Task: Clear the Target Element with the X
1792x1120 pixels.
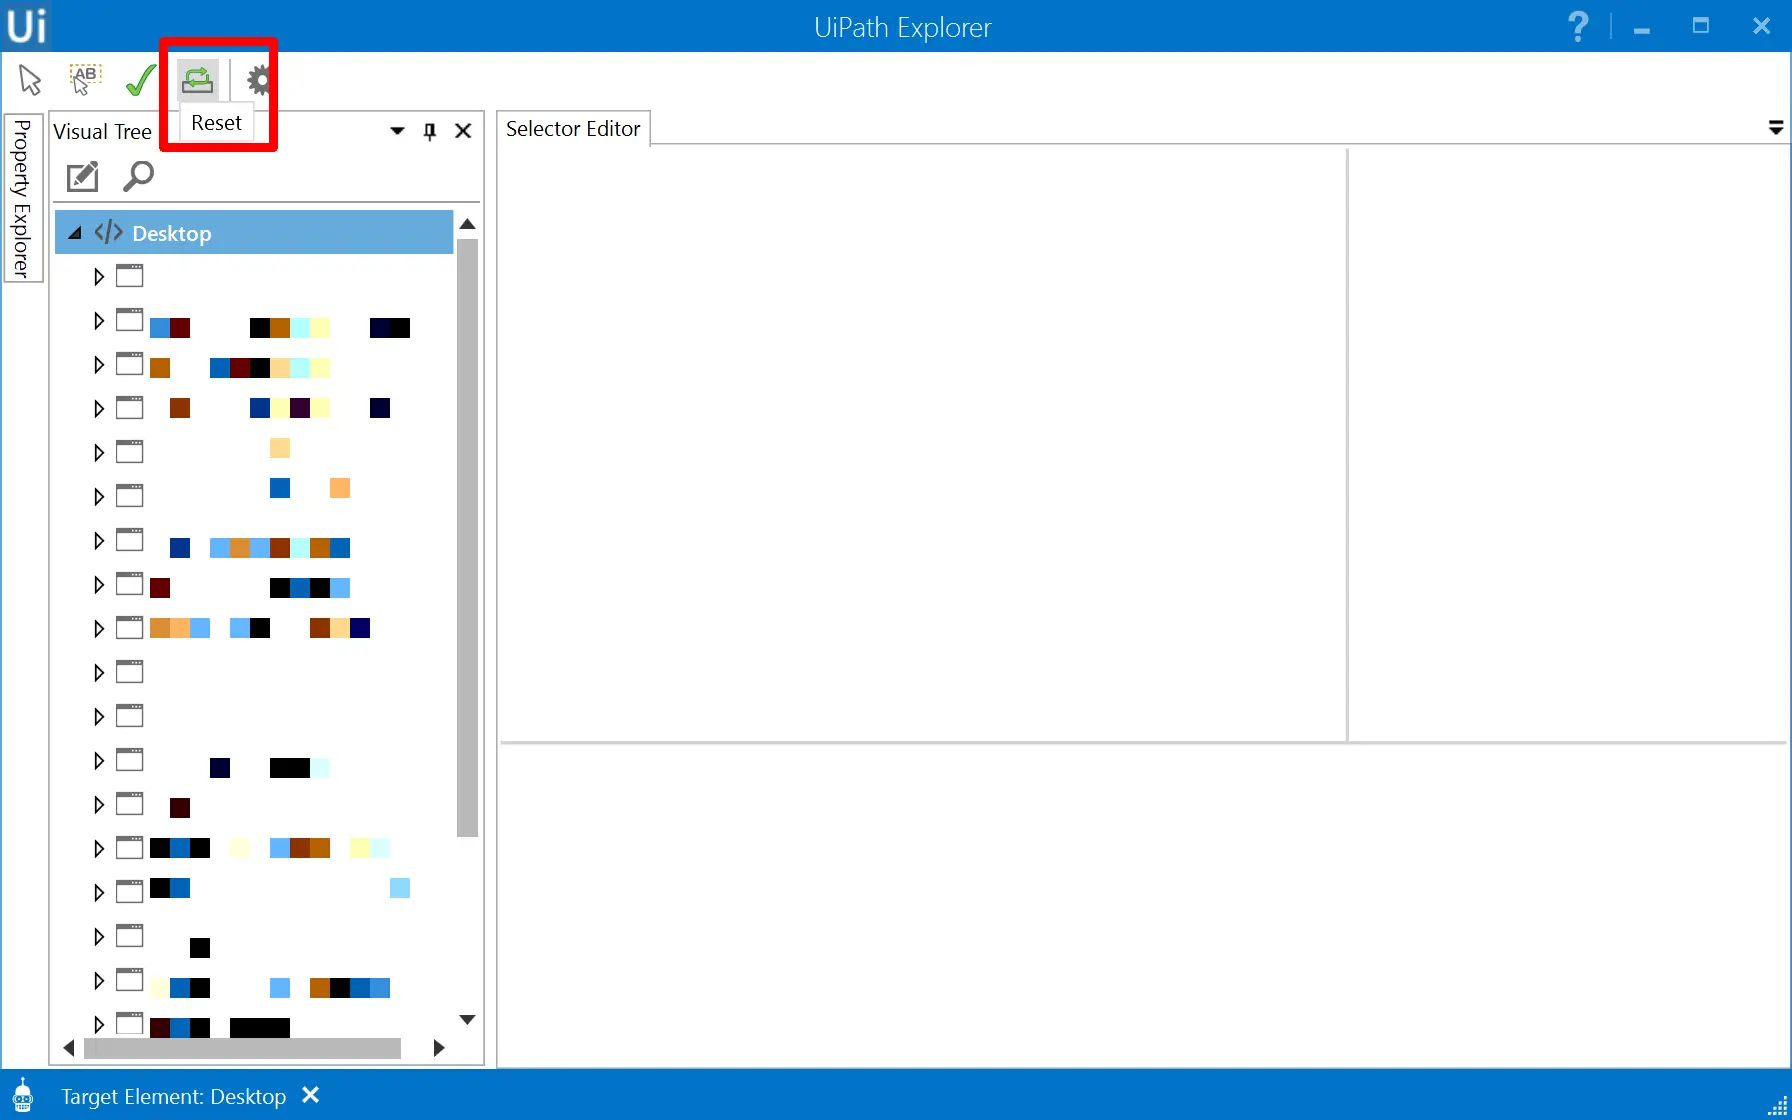Action: click(x=311, y=1095)
